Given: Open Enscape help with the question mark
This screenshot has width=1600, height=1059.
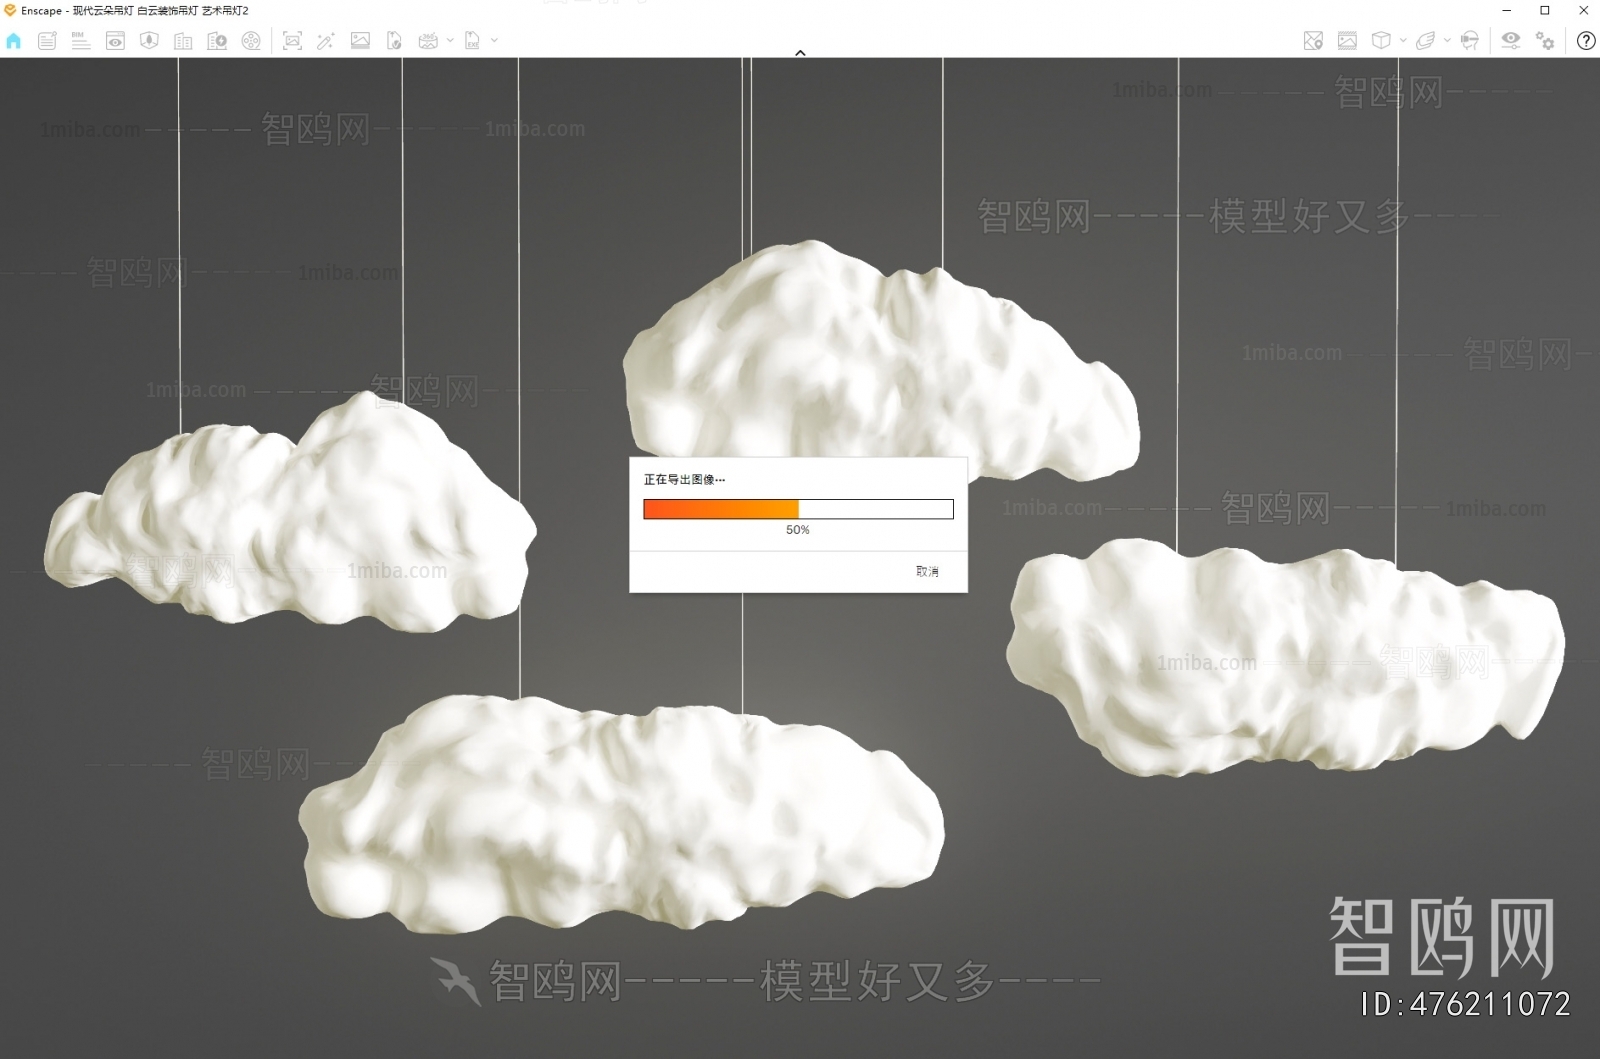Looking at the screenshot, I should pos(1586,41).
